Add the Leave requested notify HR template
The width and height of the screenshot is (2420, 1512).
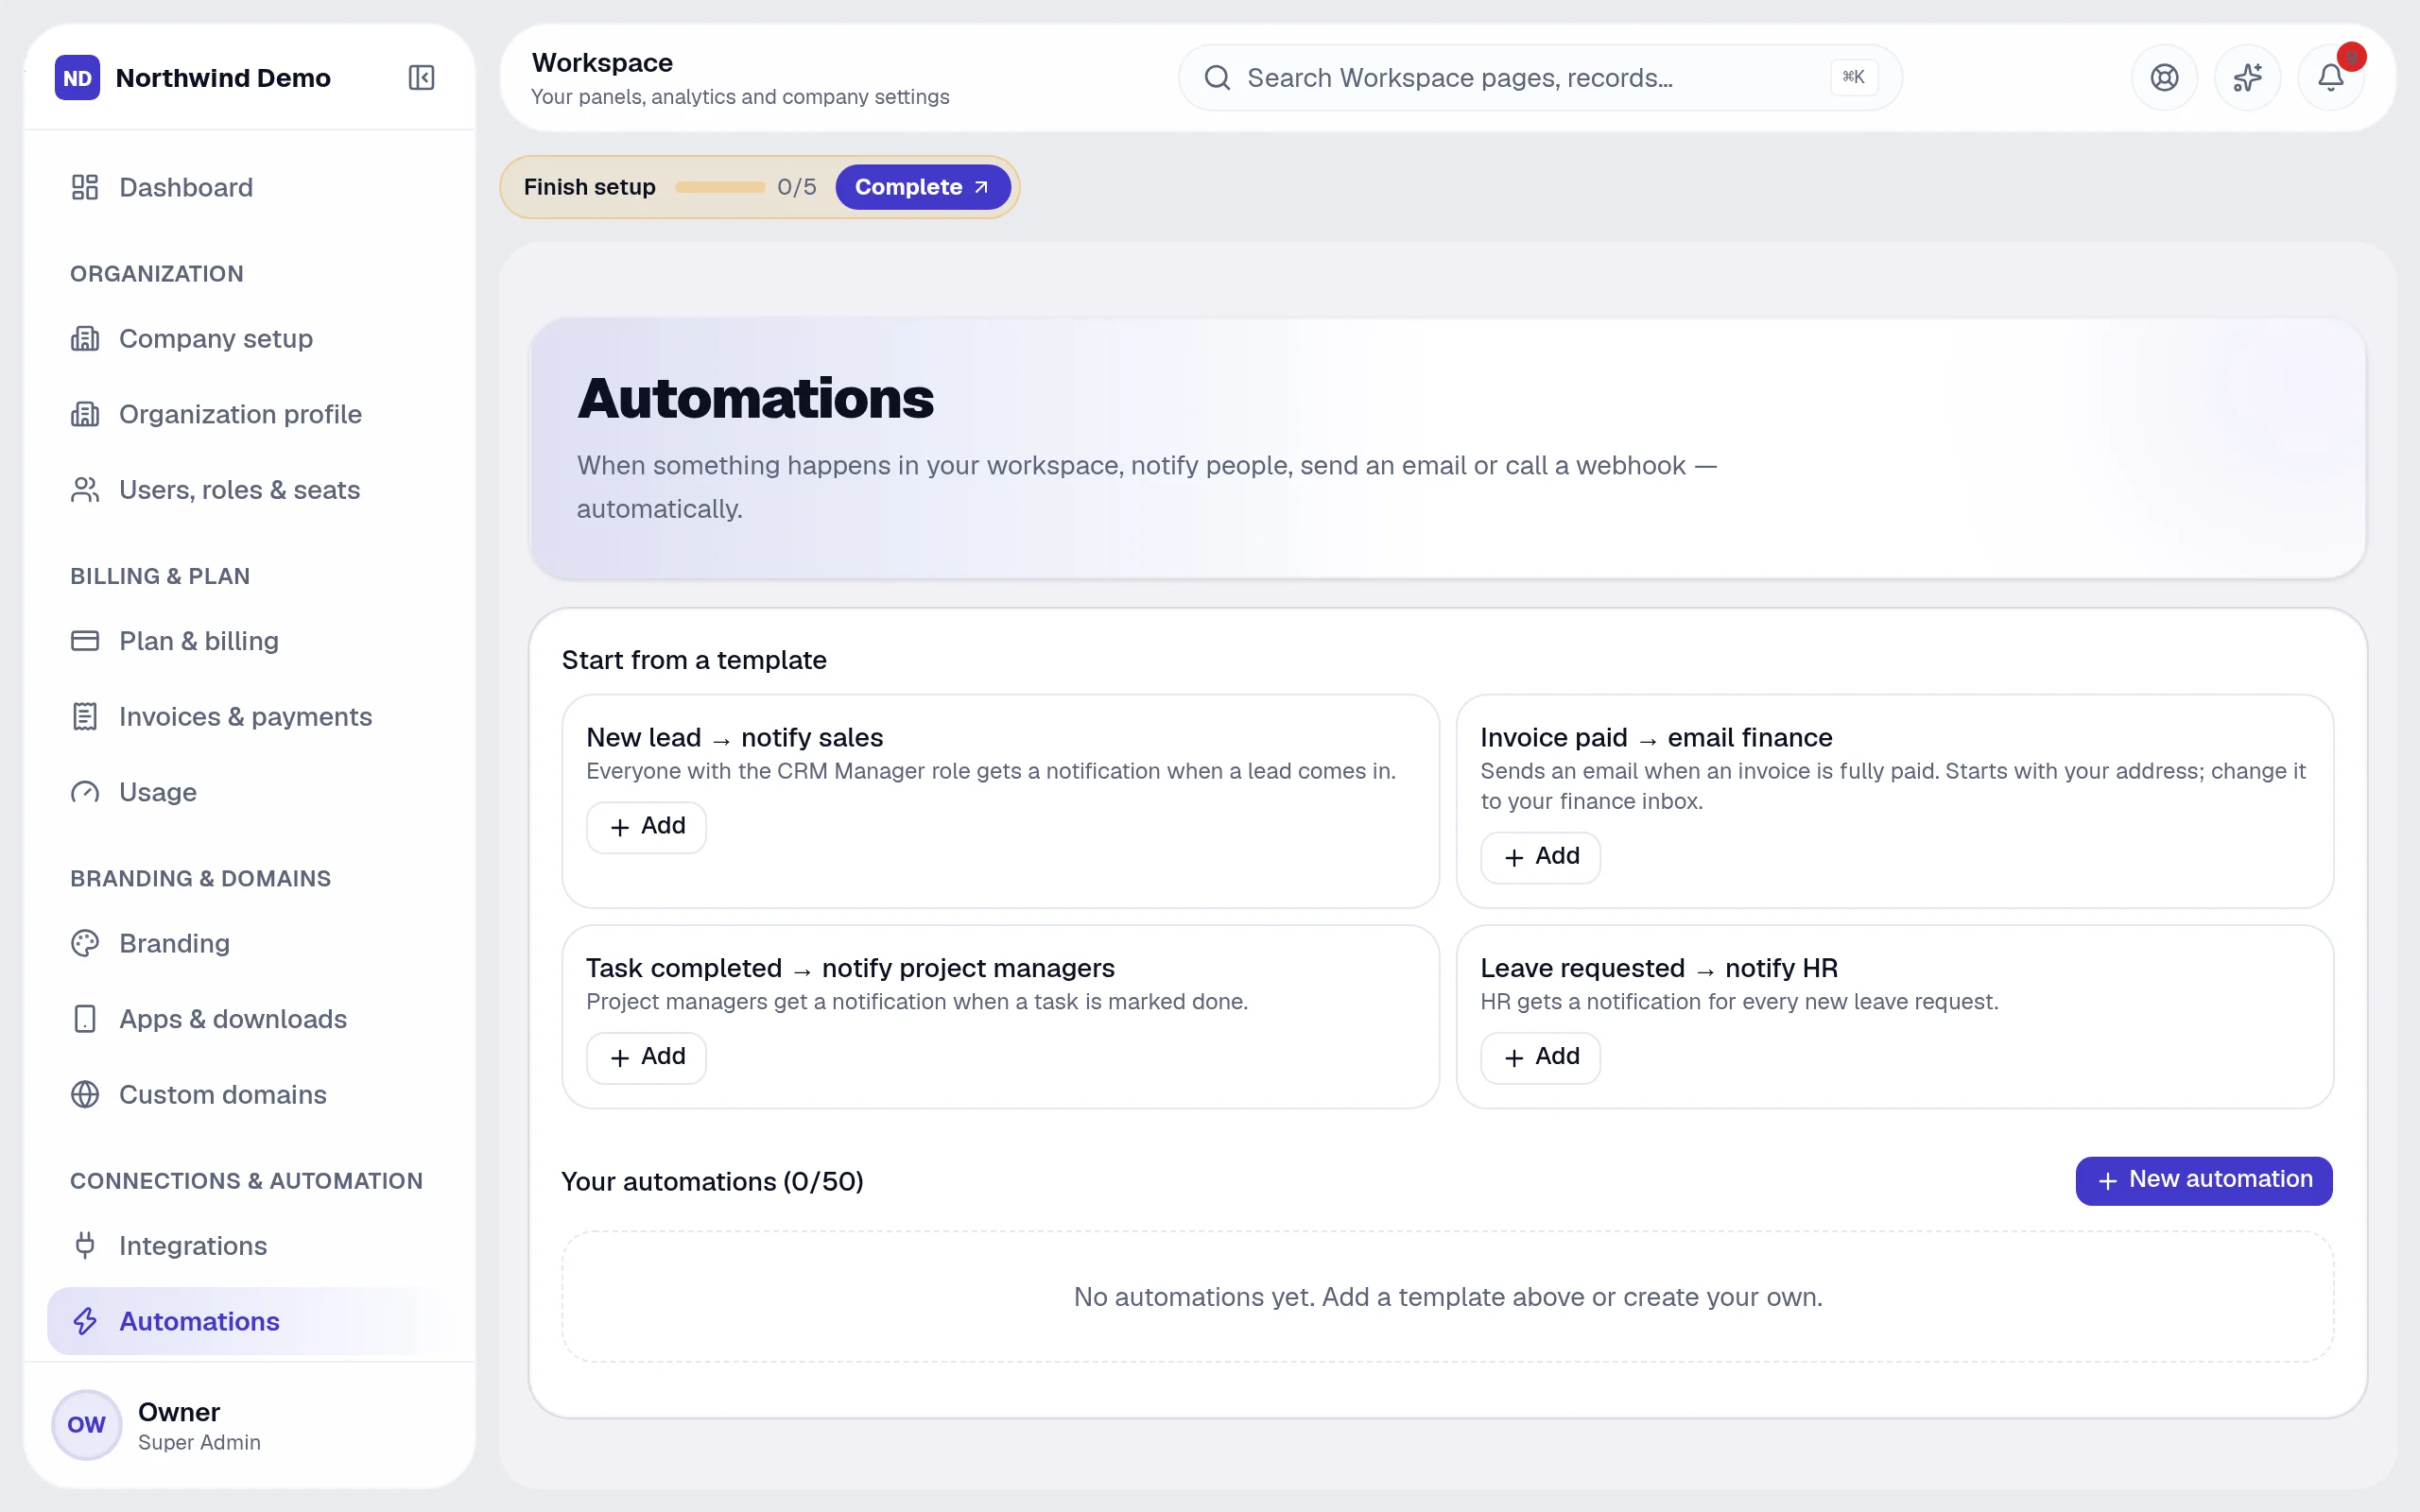(1540, 1057)
